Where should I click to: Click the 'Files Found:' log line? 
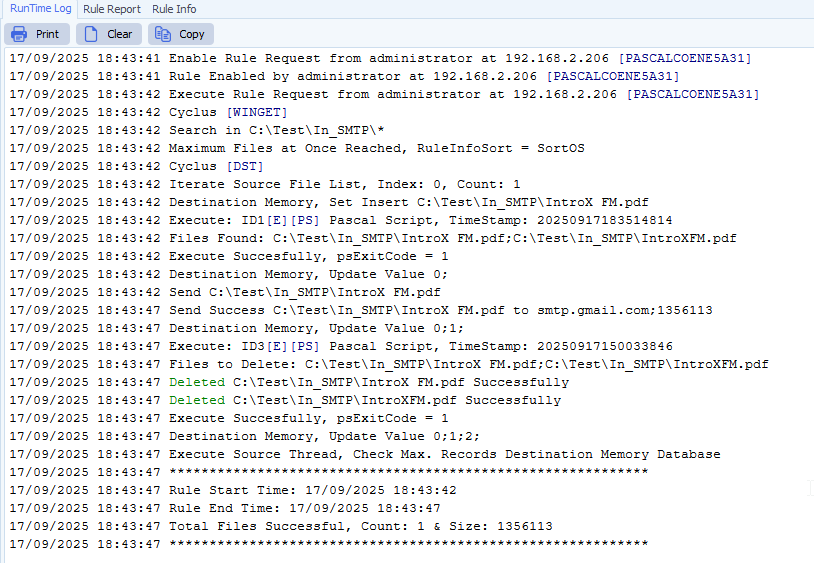point(373,238)
